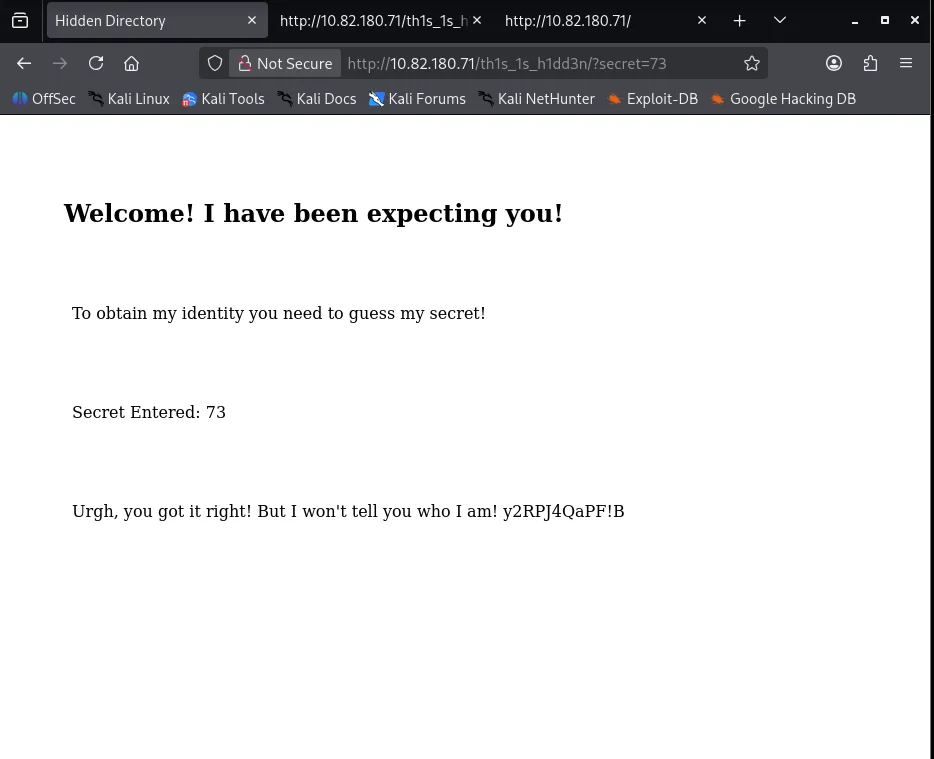Open the Extensions puzzle icon
Screen dimensions: 934x759
(870, 63)
